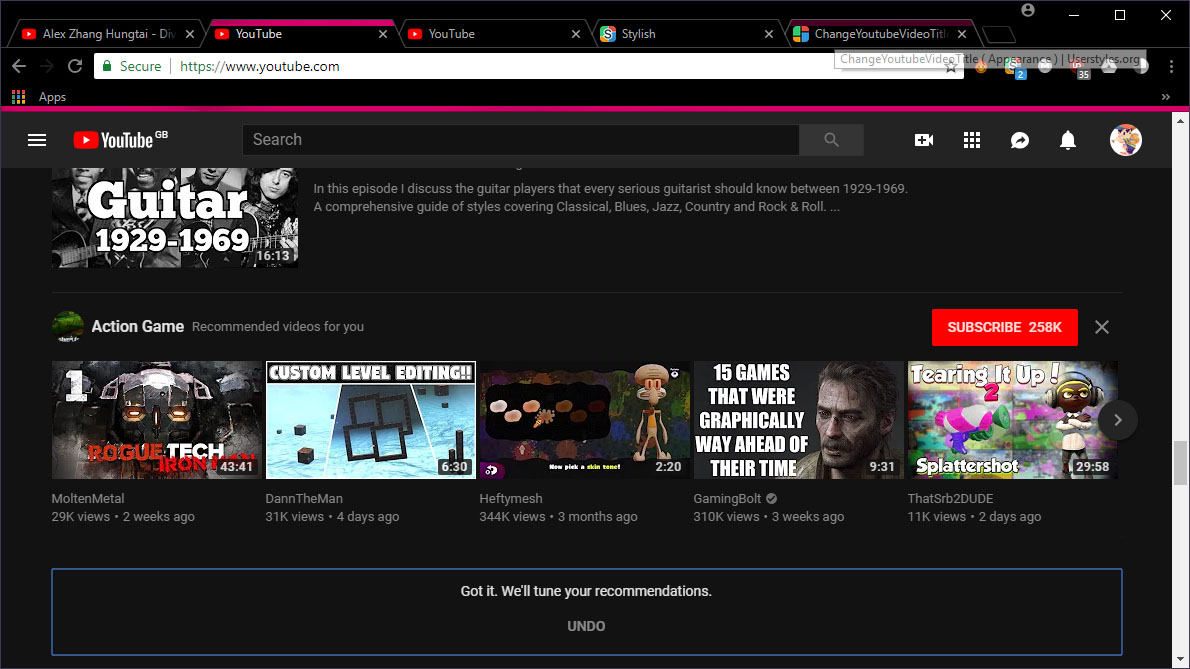
Task: Open a new tab button
Action: 998,34
